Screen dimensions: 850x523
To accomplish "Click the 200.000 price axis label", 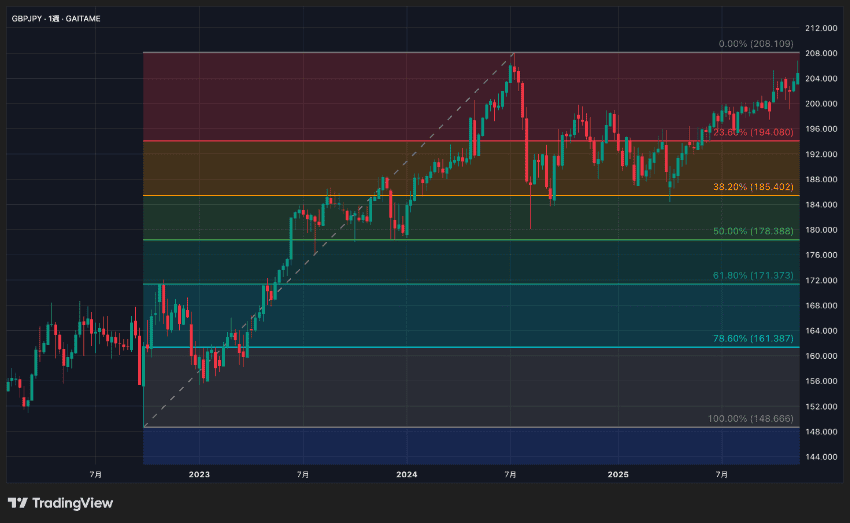I will click(x=821, y=104).
